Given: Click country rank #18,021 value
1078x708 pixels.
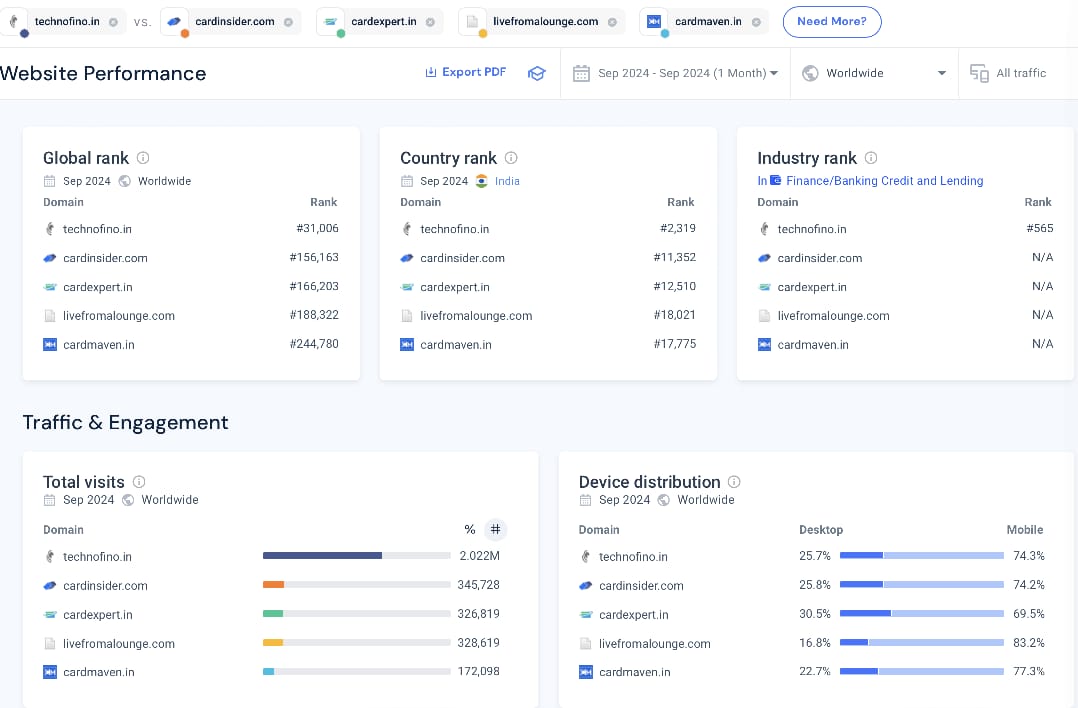Looking at the screenshot, I should [674, 315].
